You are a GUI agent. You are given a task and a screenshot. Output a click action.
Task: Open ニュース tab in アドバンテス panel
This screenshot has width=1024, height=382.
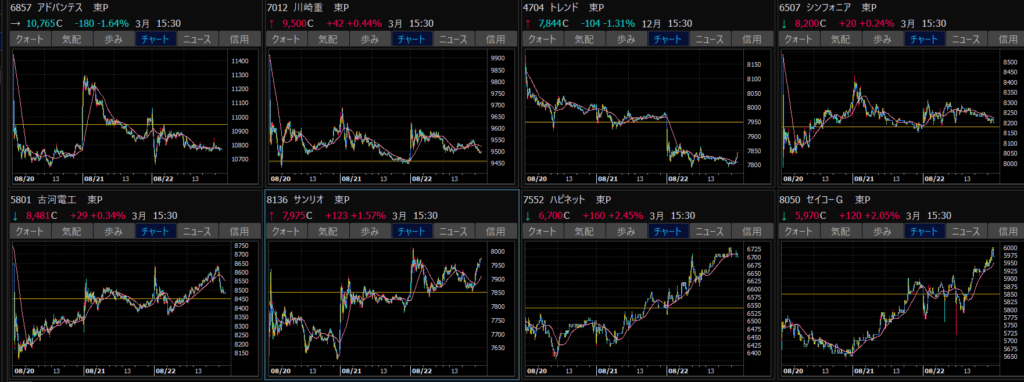[197, 39]
